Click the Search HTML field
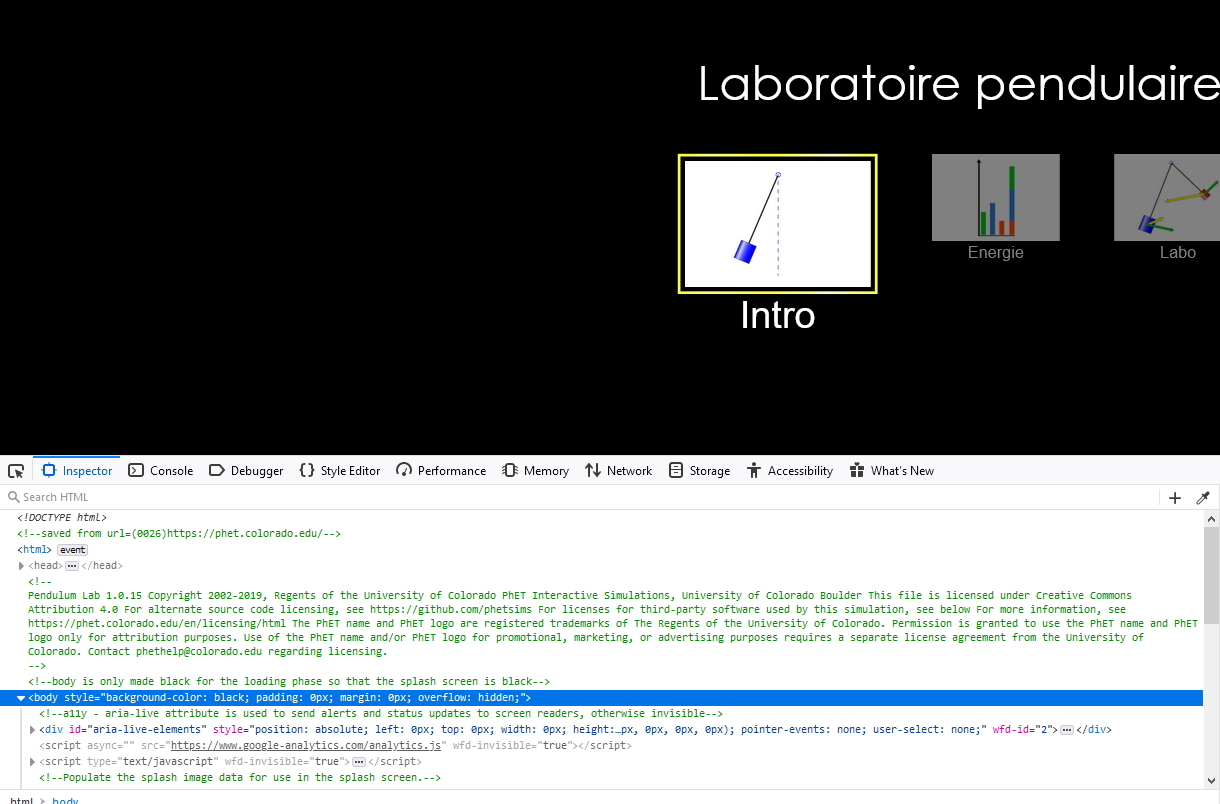Image resolution: width=1220 pixels, height=804 pixels. [x=580, y=497]
